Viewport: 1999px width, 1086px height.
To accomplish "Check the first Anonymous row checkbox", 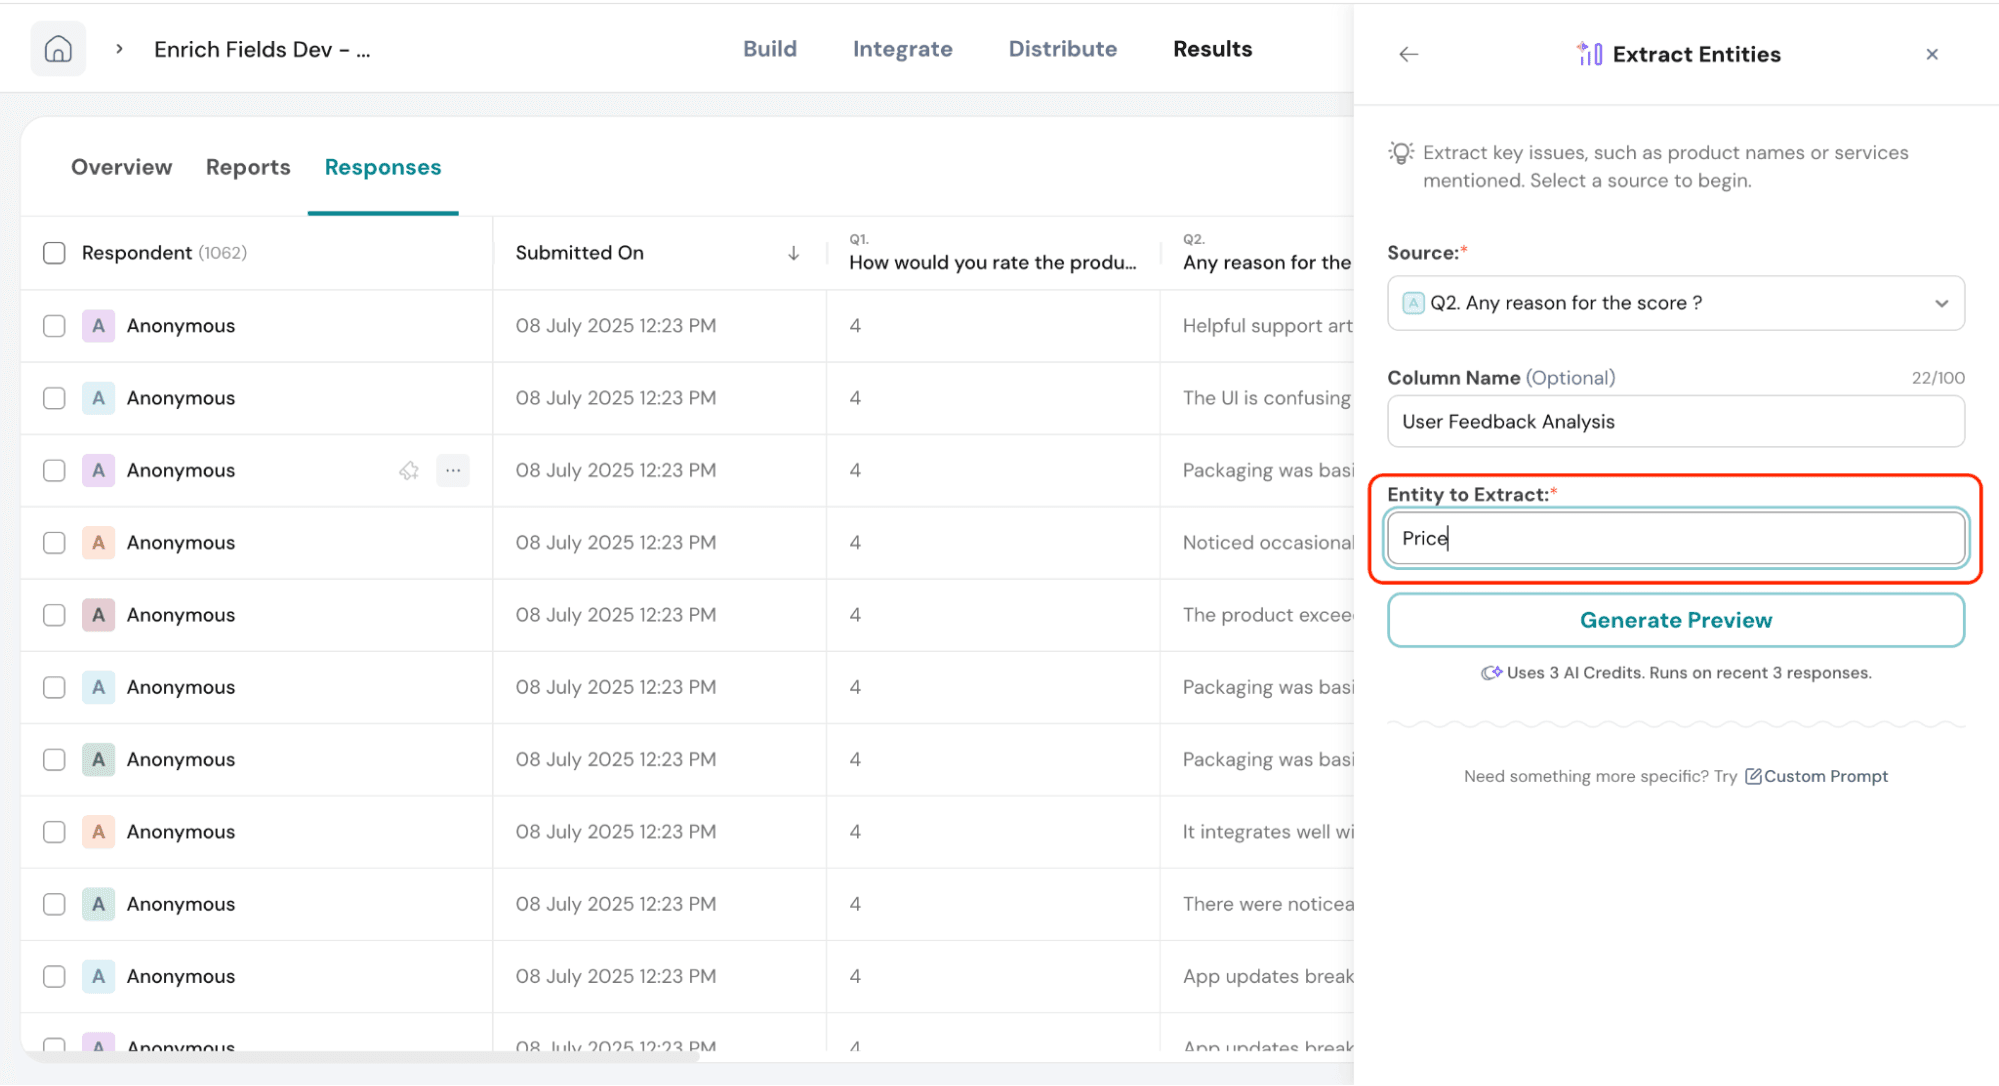I will 54,326.
